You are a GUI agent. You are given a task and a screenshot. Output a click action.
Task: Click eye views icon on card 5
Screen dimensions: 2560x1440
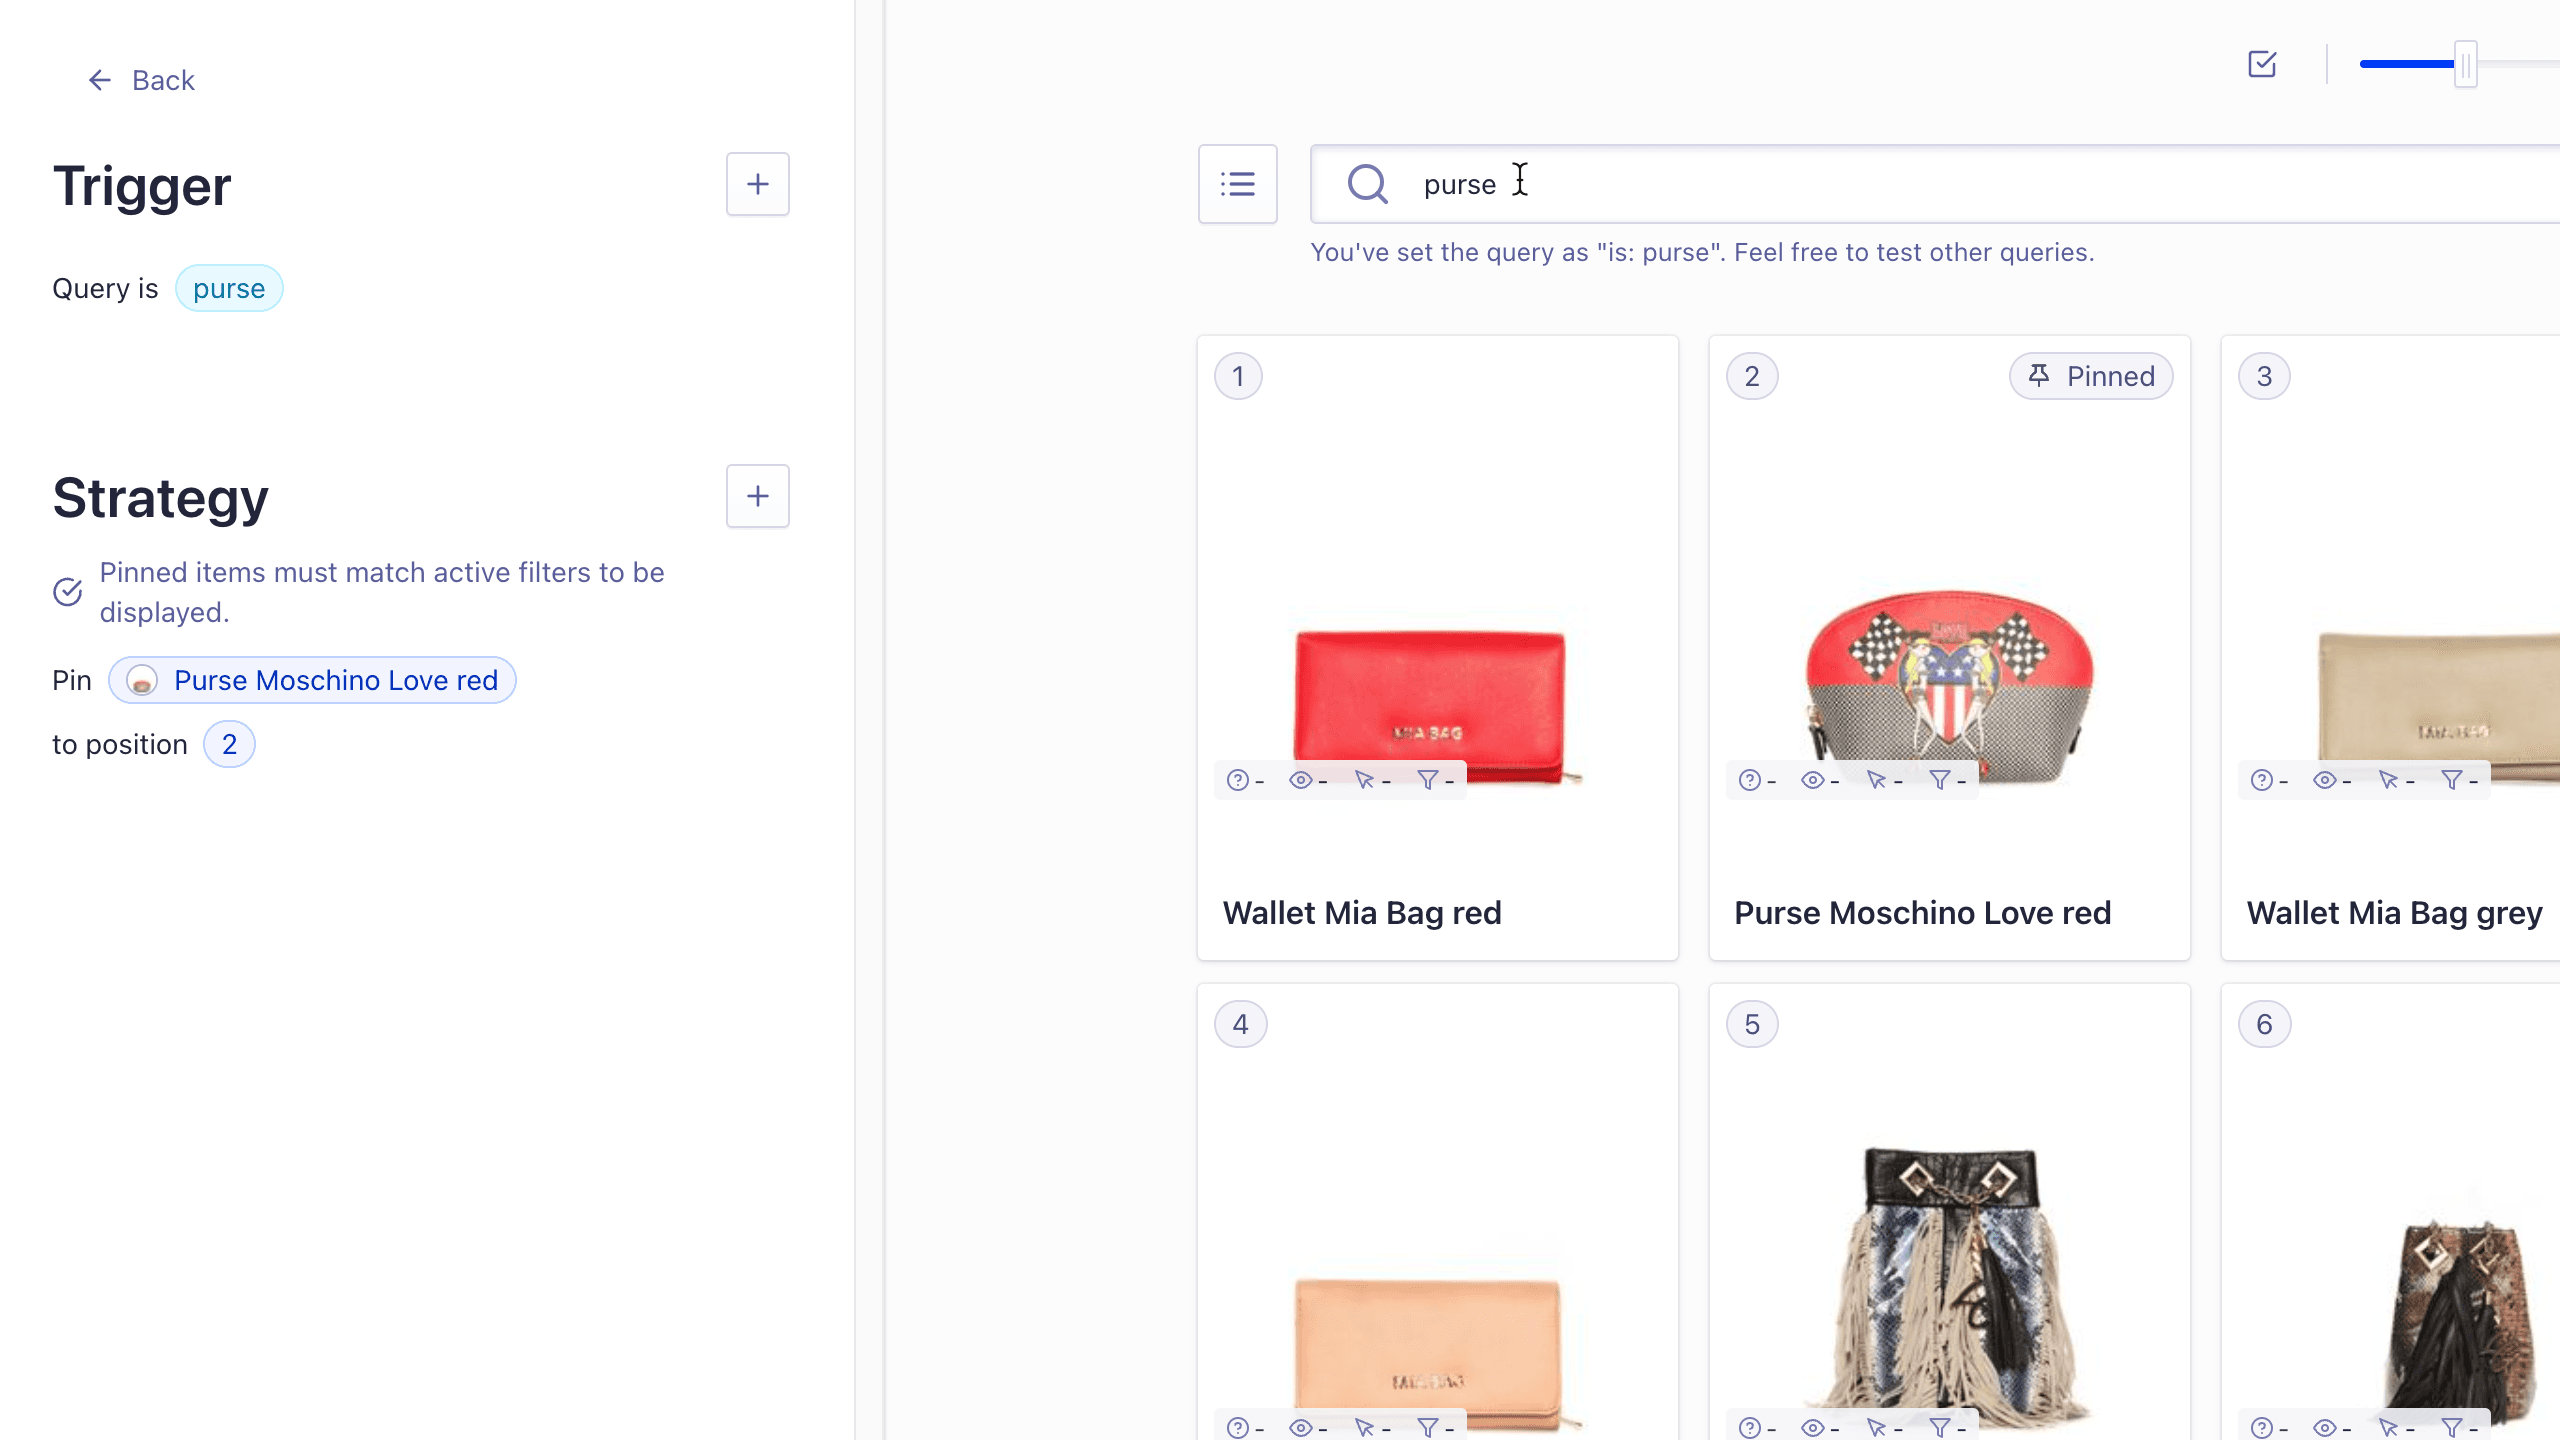(1812, 1428)
